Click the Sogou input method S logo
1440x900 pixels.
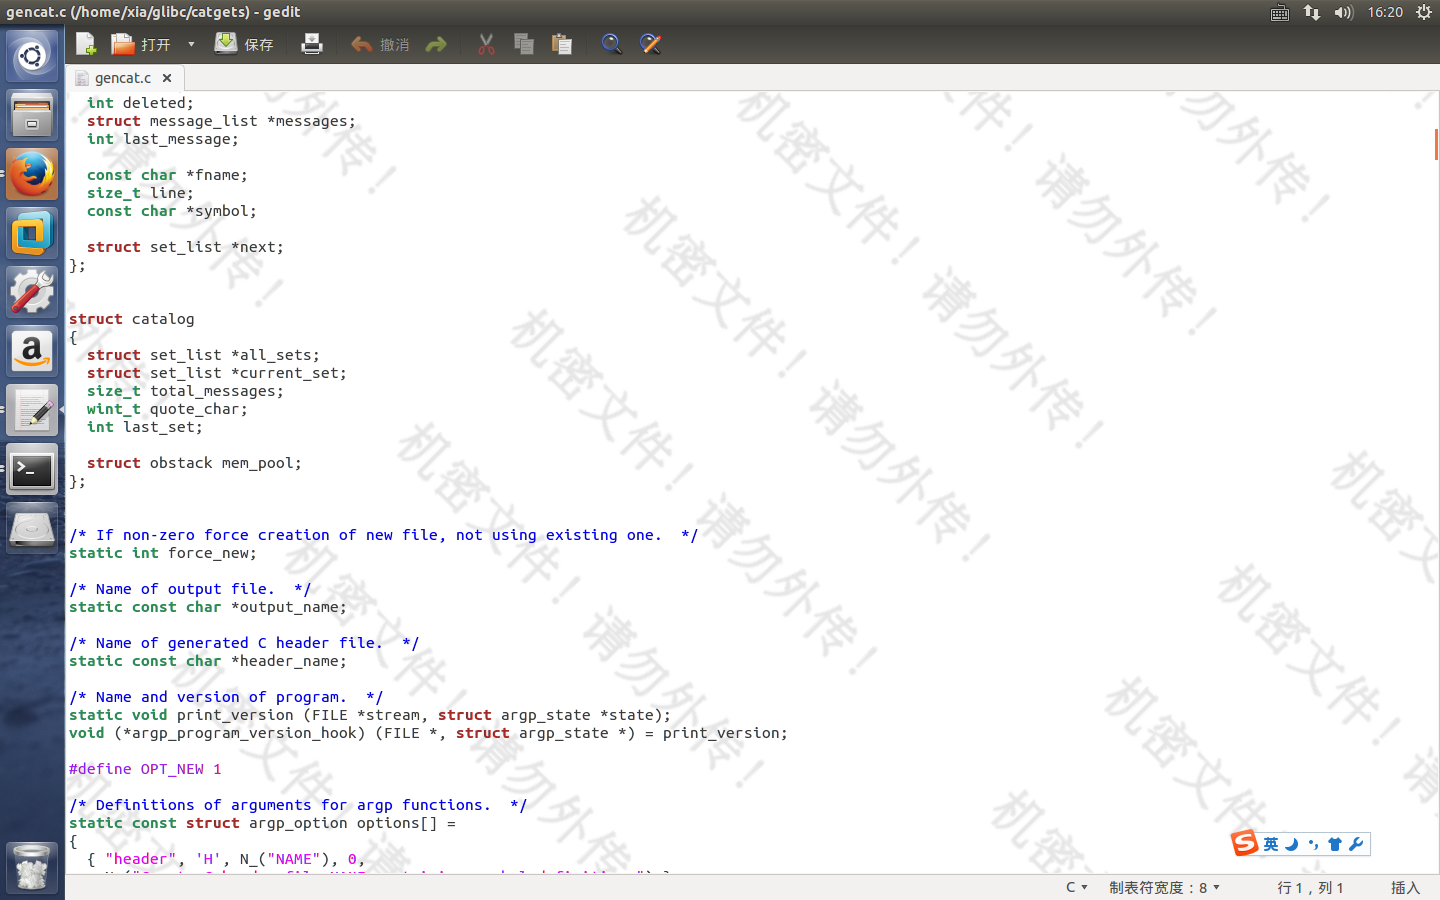tap(1244, 843)
